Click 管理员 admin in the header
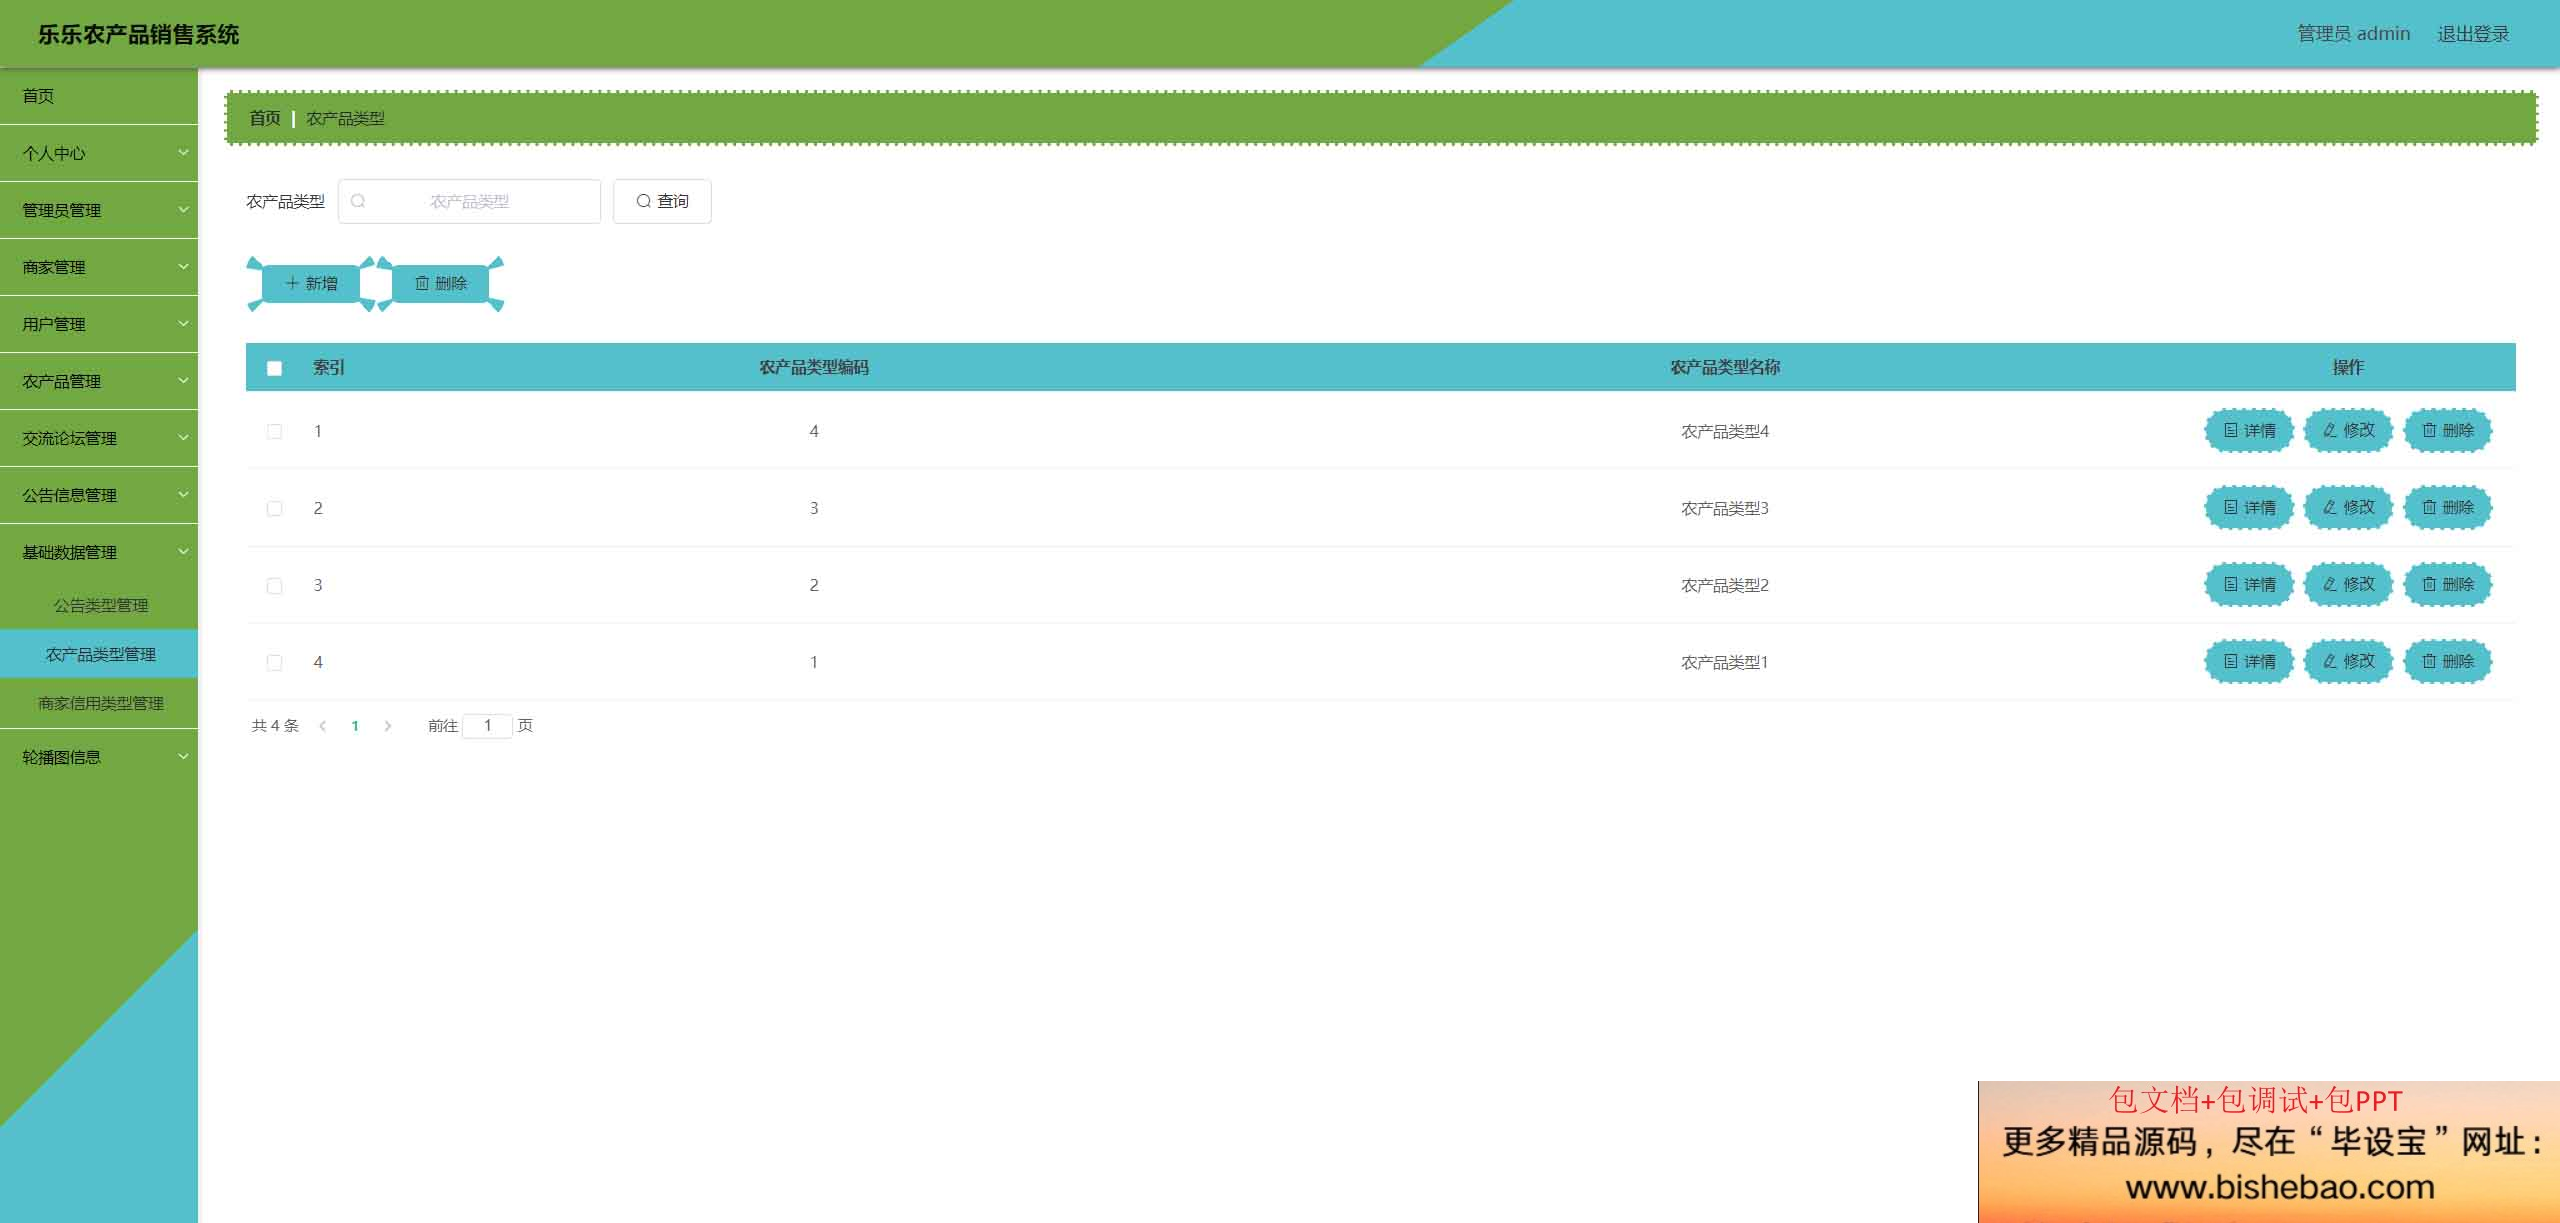Screen dimensions: 2560x1223 (x=2353, y=34)
